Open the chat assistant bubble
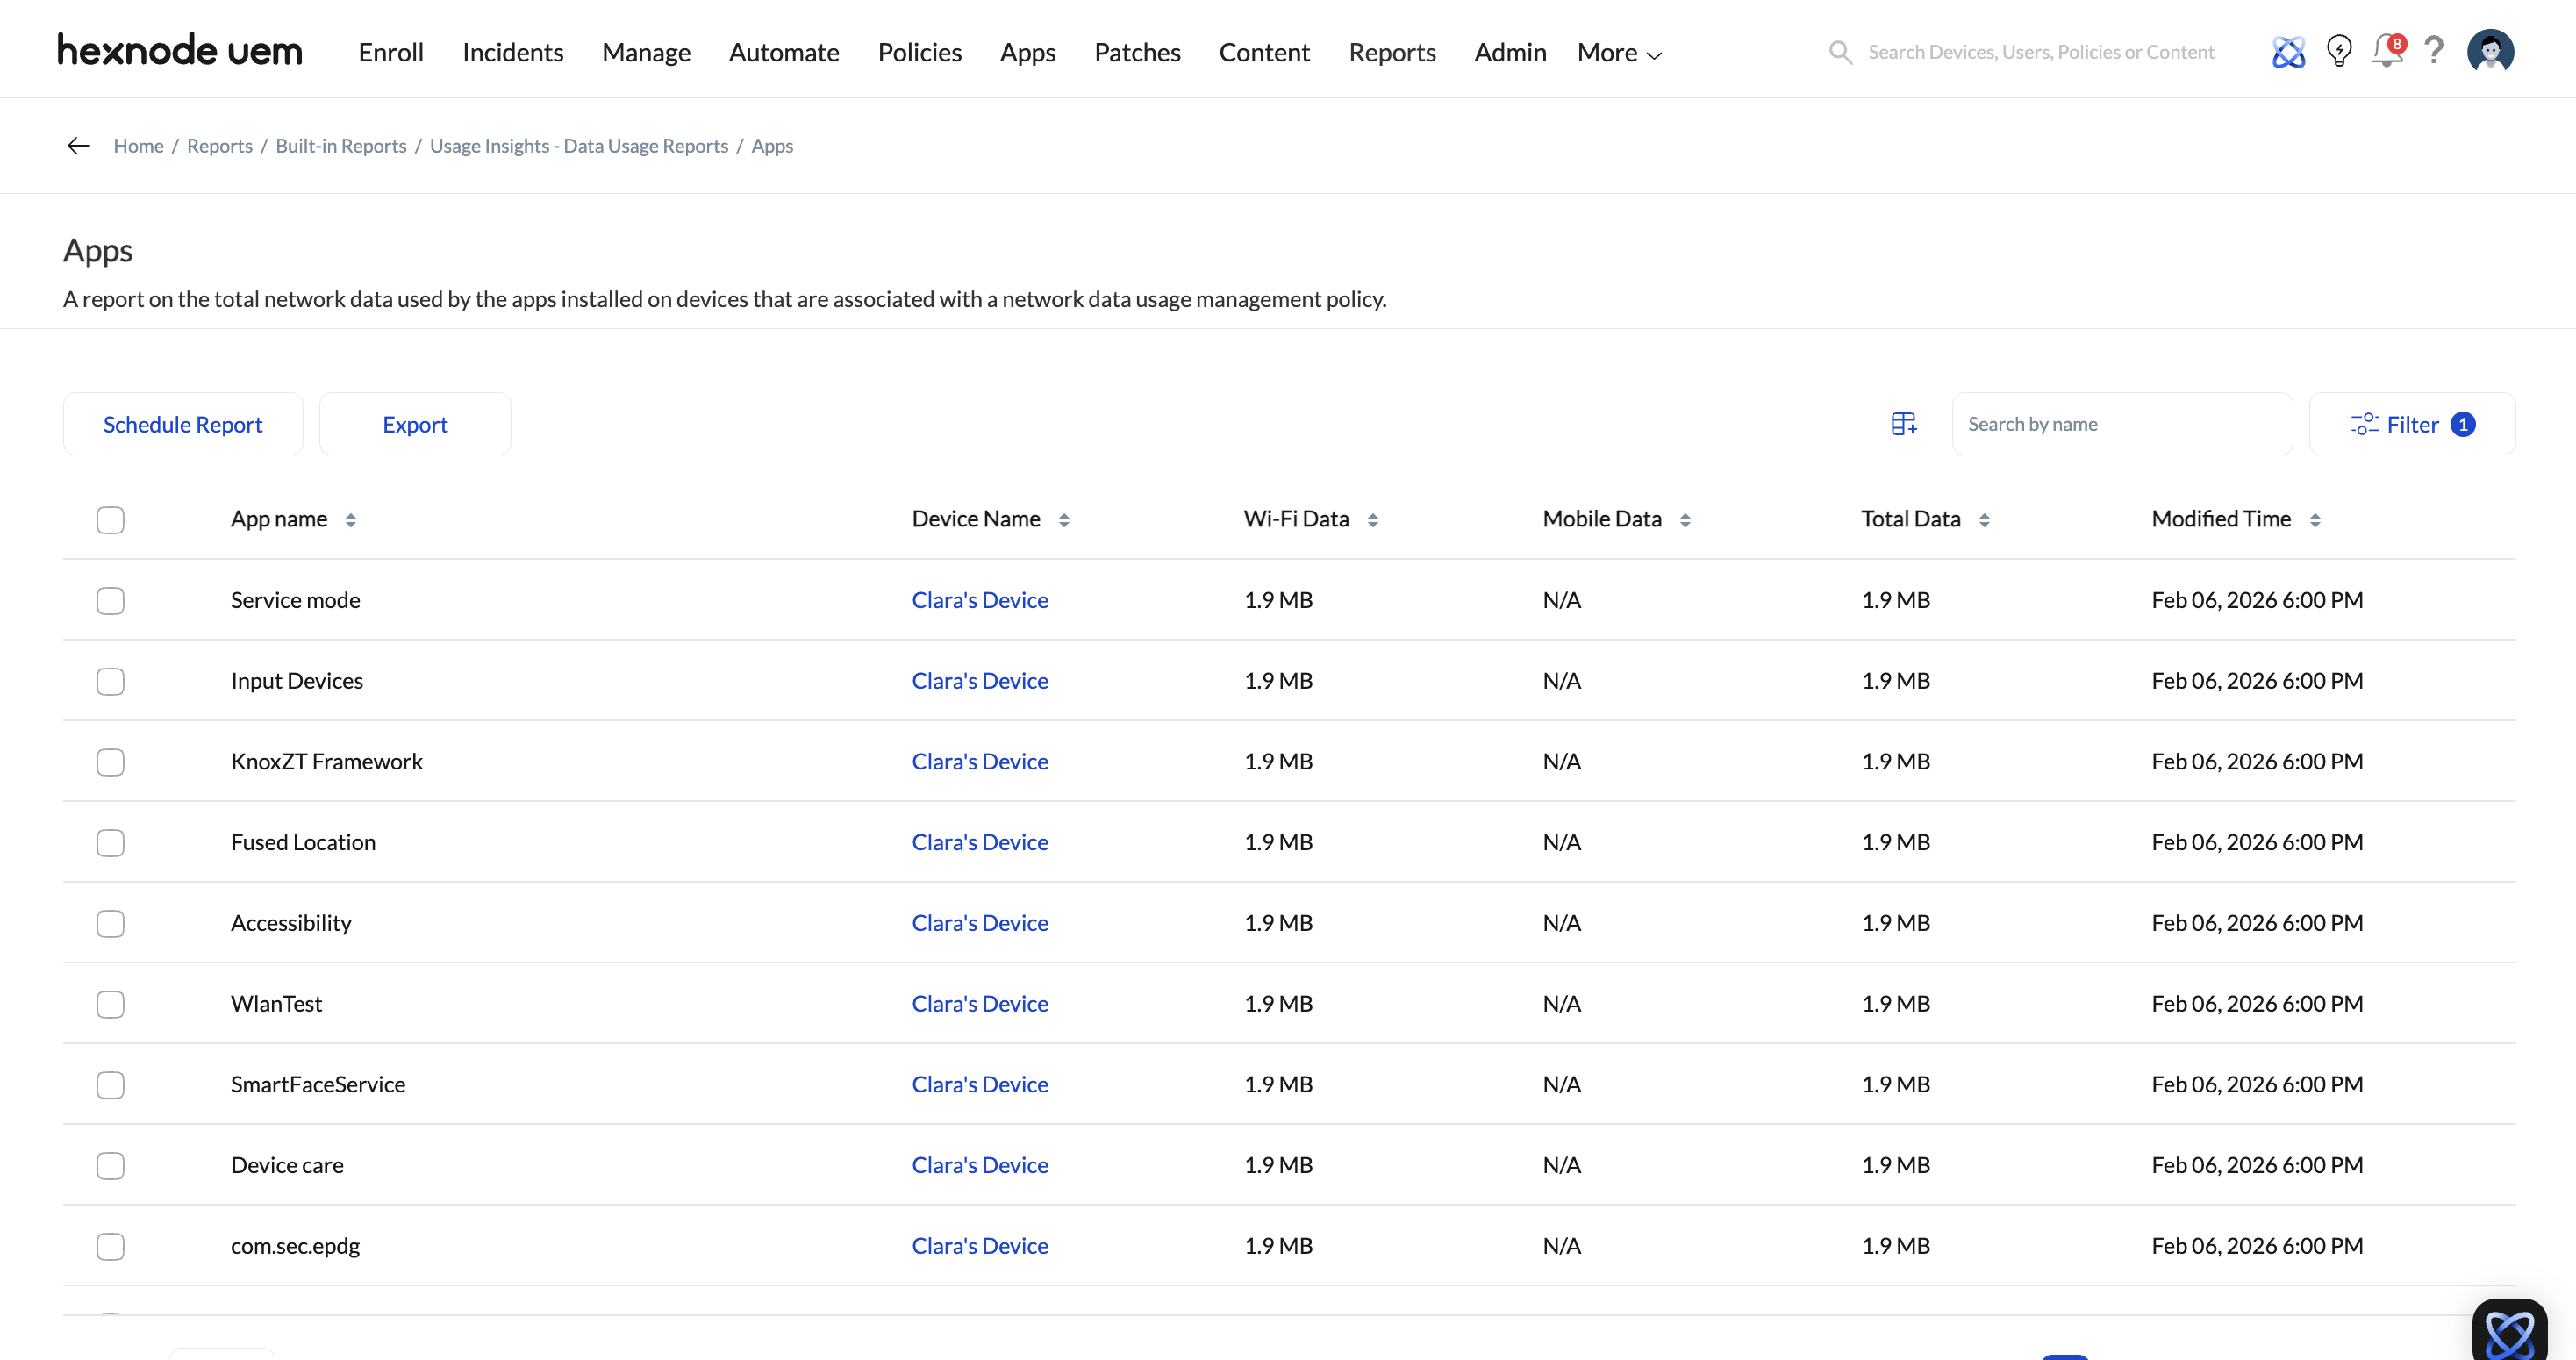Viewport: 2576px width, 1360px height. pos(2510,1332)
